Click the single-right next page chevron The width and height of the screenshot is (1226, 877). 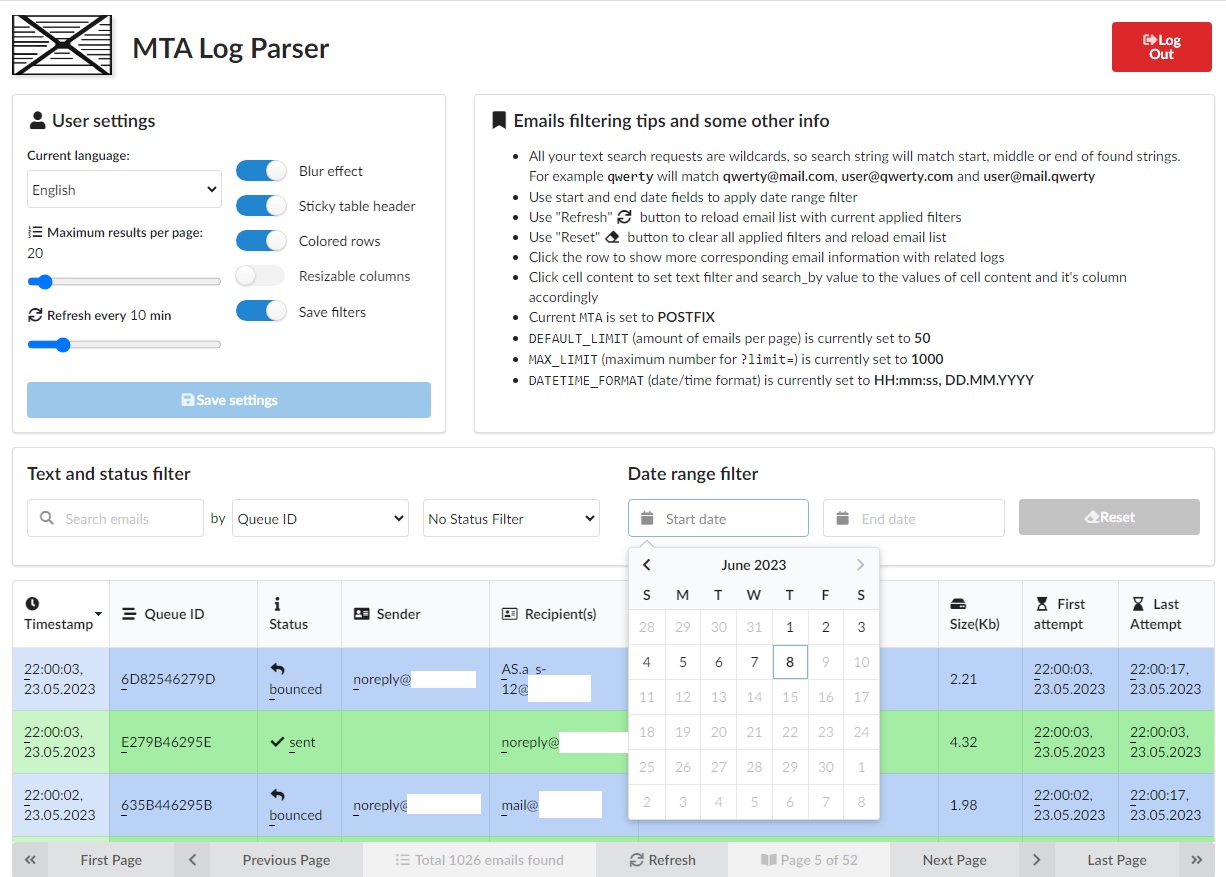click(x=1036, y=860)
